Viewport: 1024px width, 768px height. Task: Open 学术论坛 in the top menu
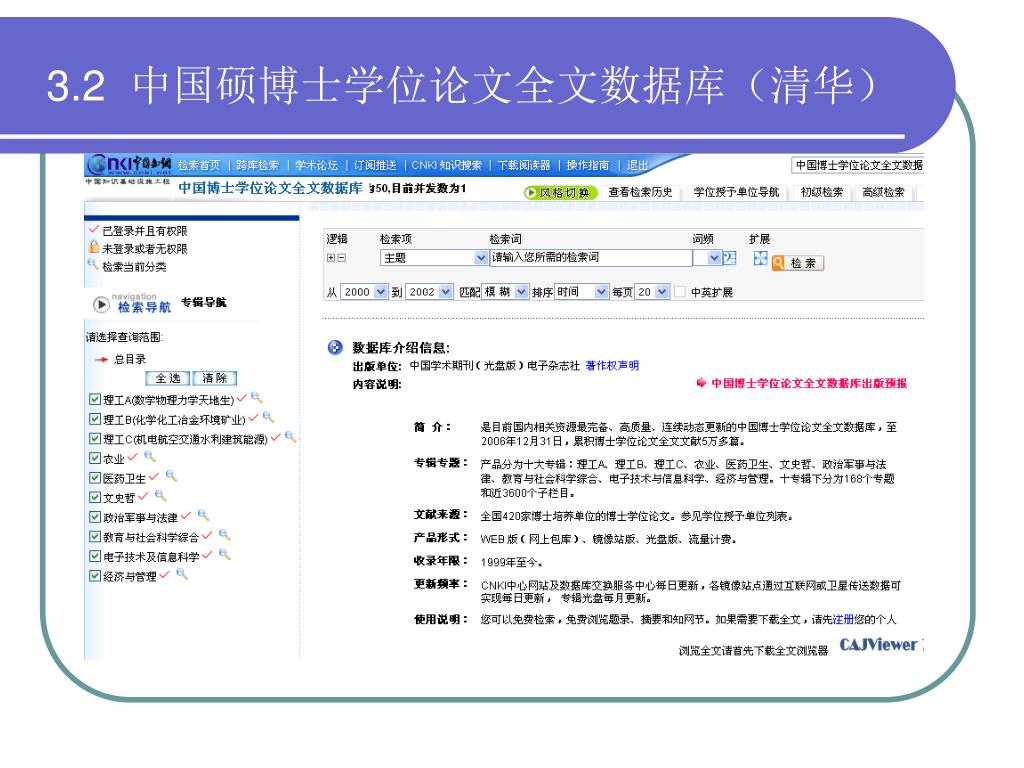coord(316,166)
